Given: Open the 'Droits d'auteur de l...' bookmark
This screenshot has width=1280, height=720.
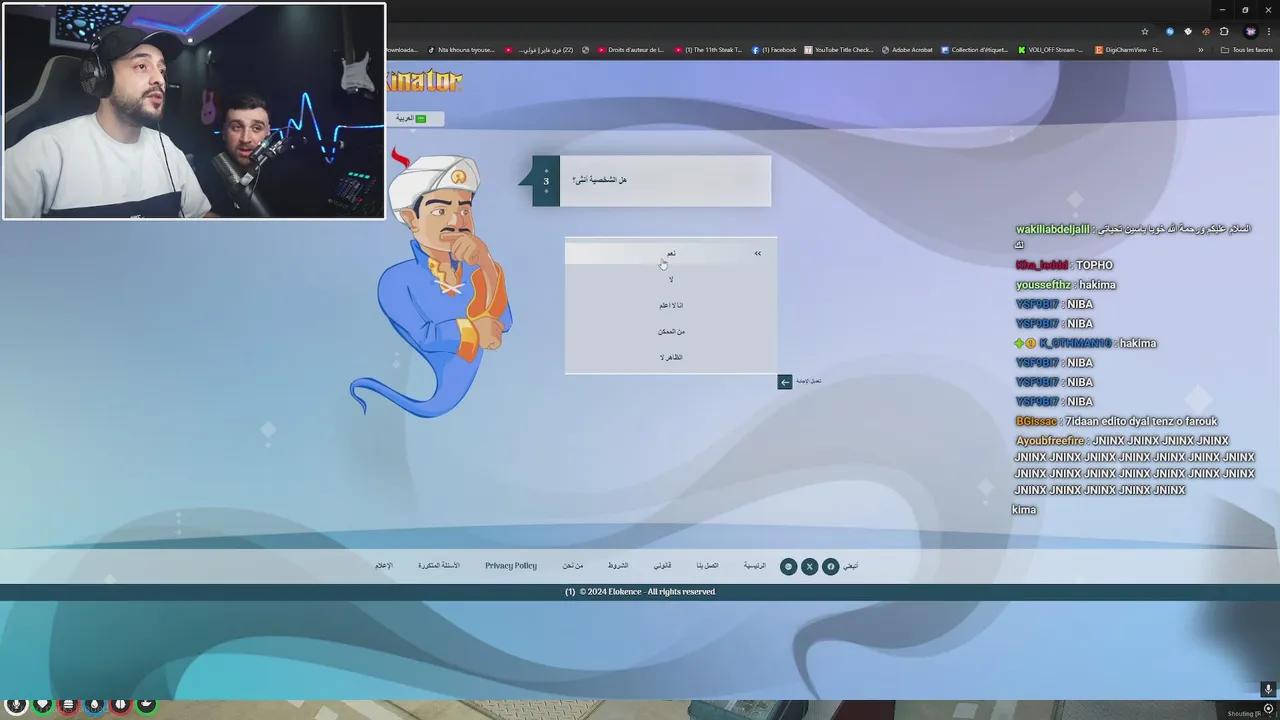Looking at the screenshot, I should click(x=631, y=50).
